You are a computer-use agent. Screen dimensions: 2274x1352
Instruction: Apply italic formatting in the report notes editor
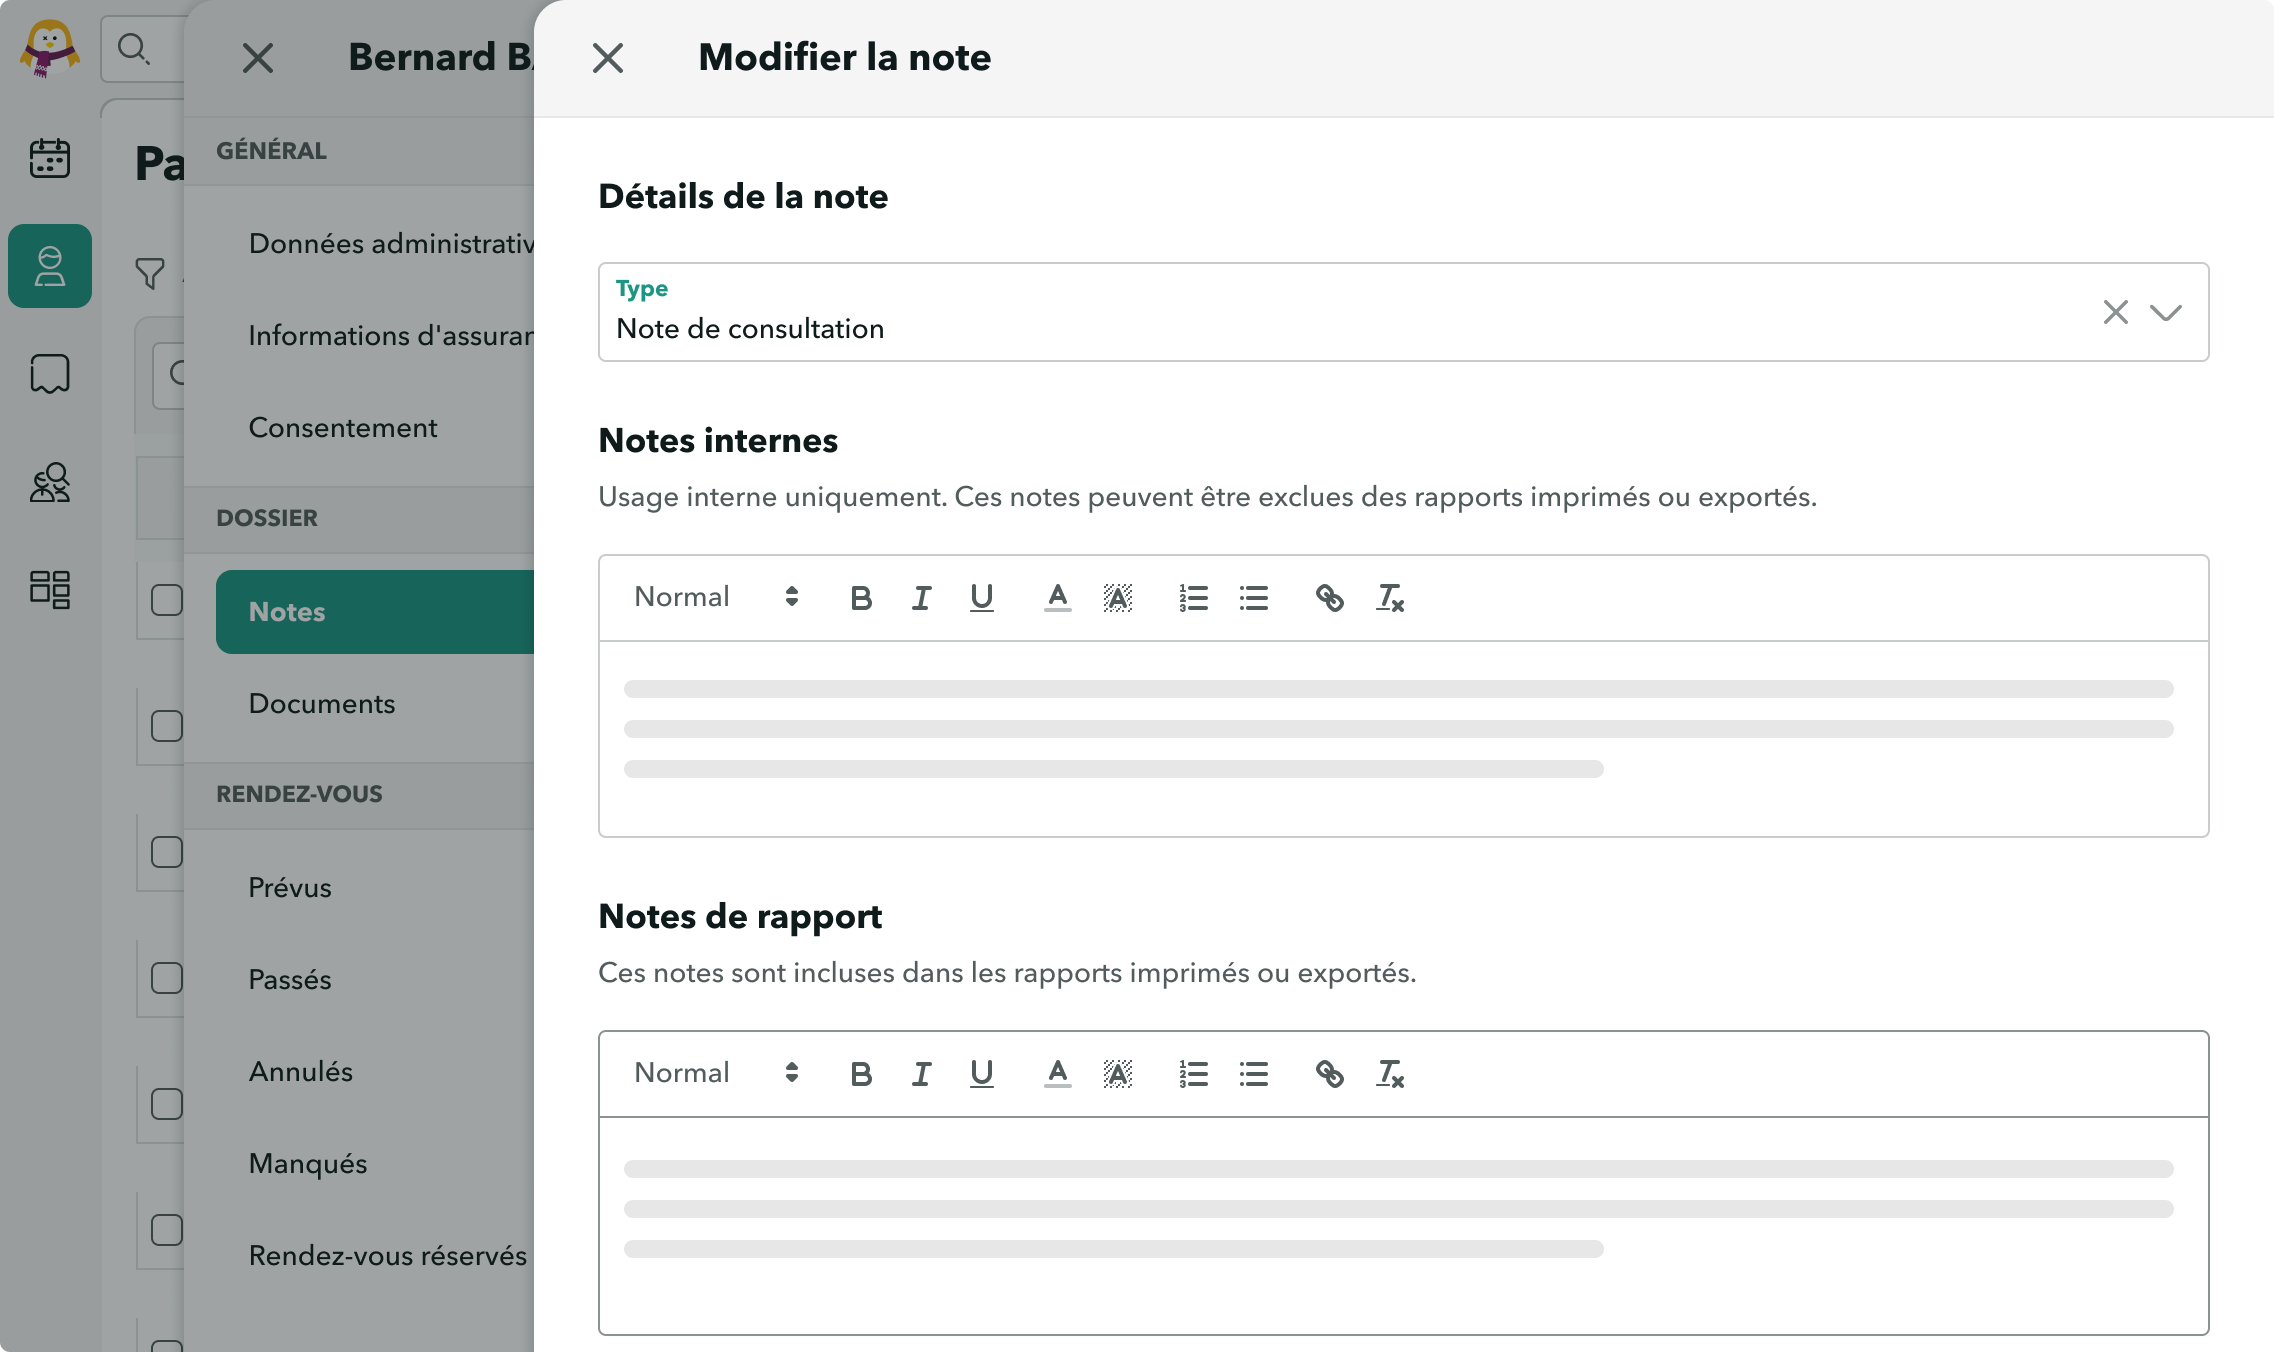[x=920, y=1073]
